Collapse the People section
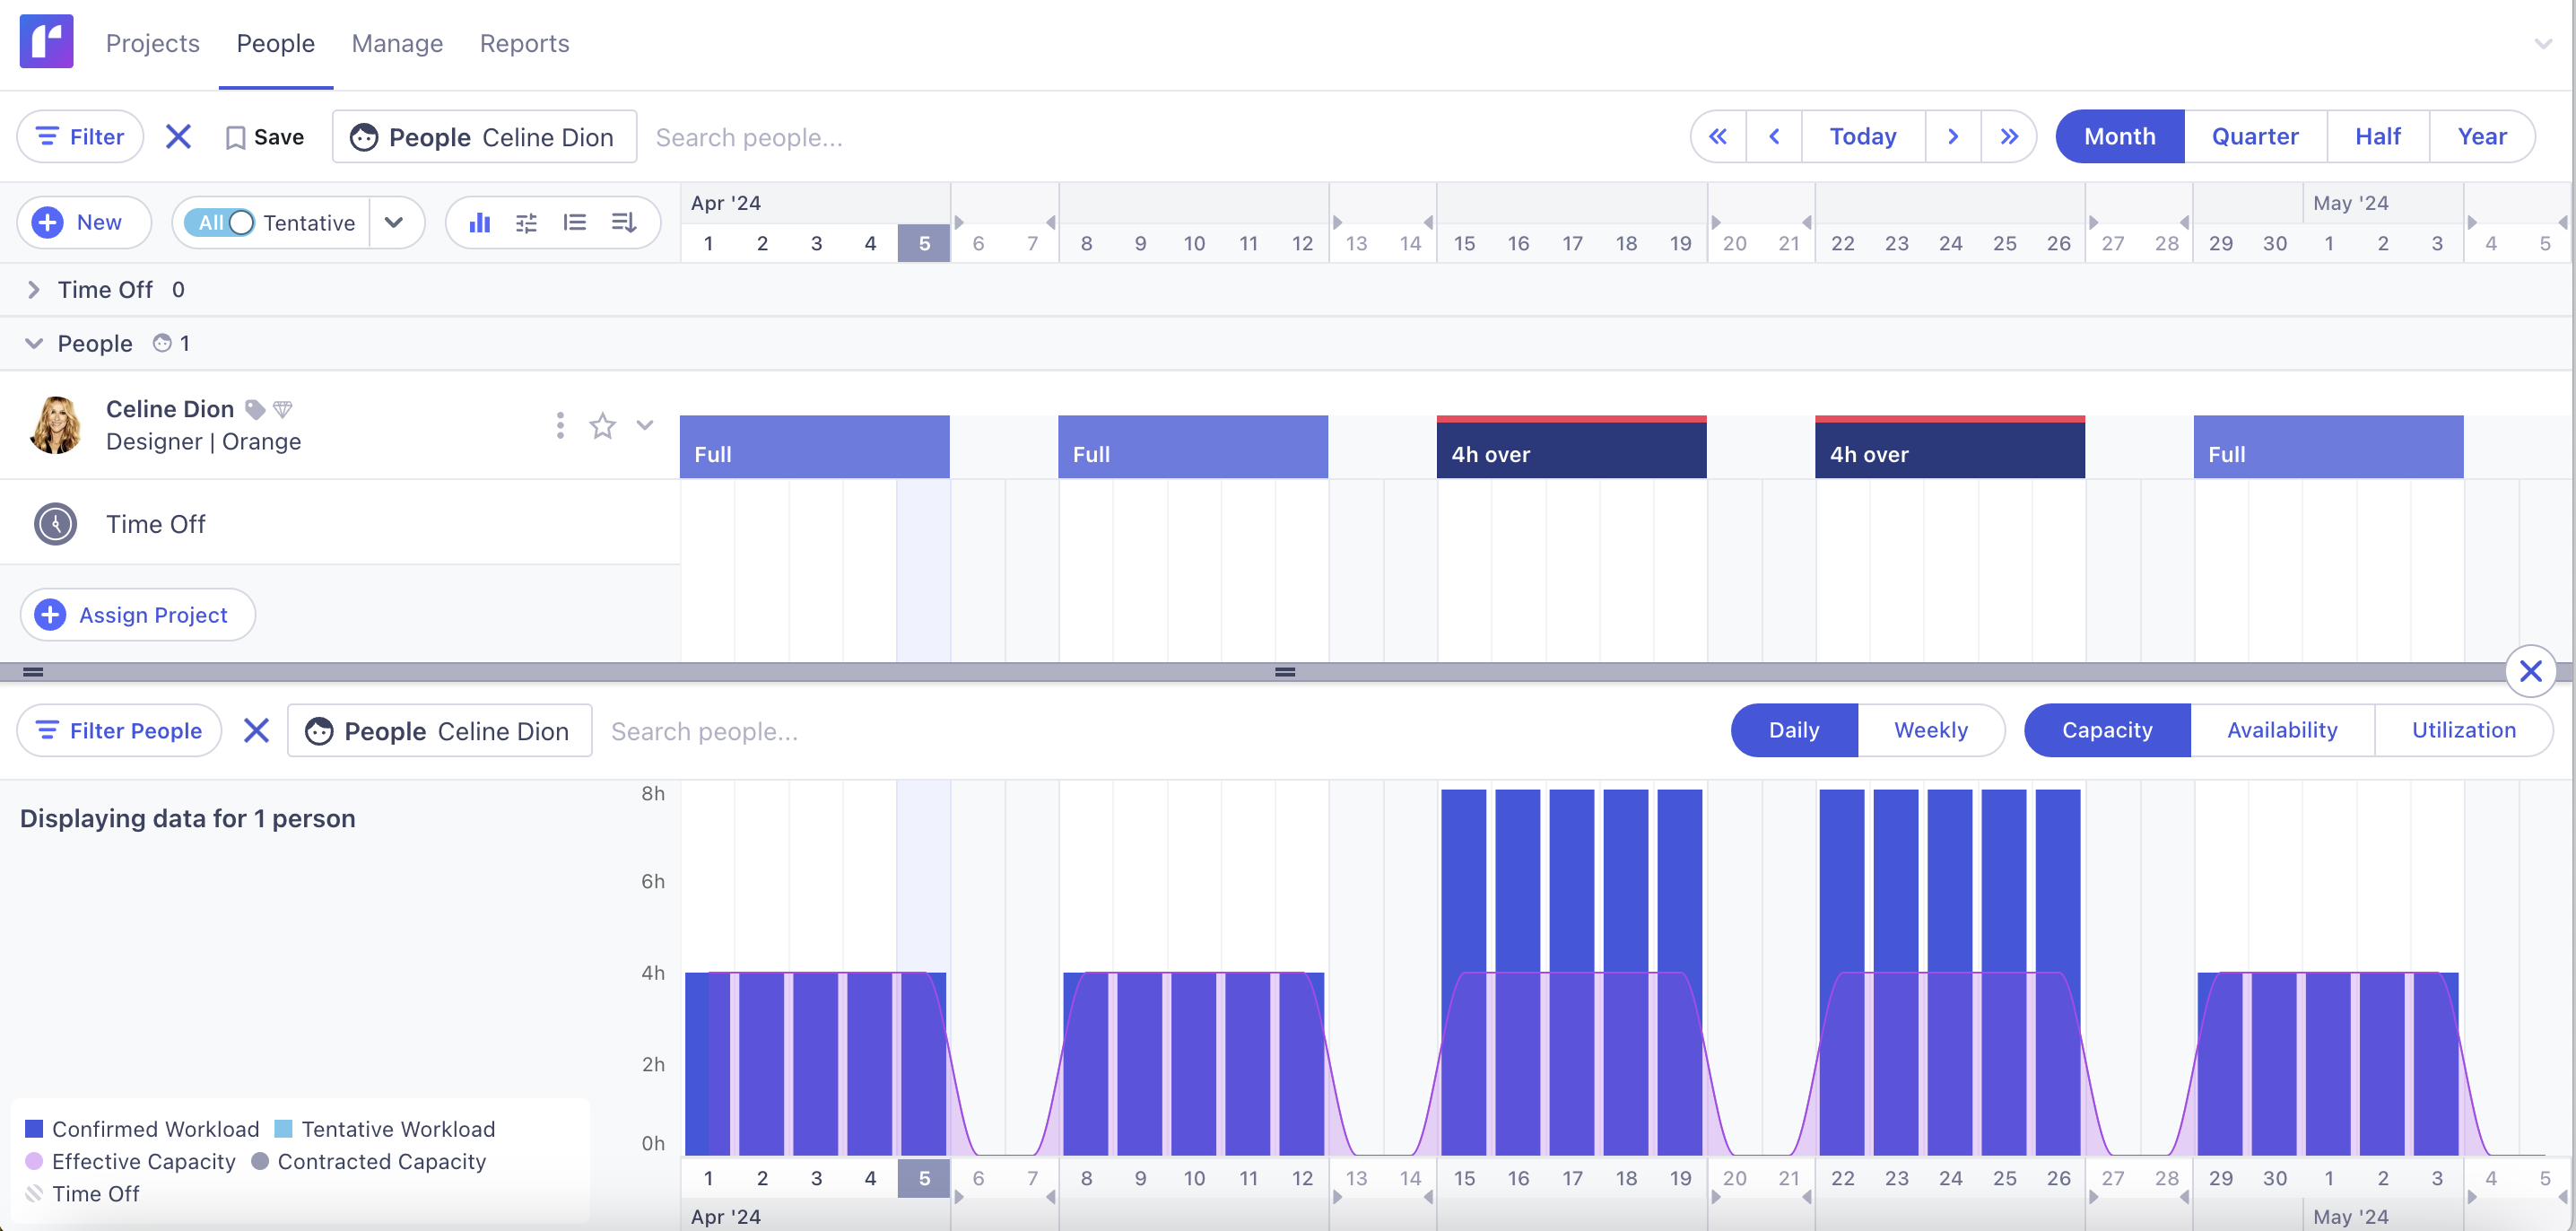This screenshot has width=2576, height=1231. (33, 343)
